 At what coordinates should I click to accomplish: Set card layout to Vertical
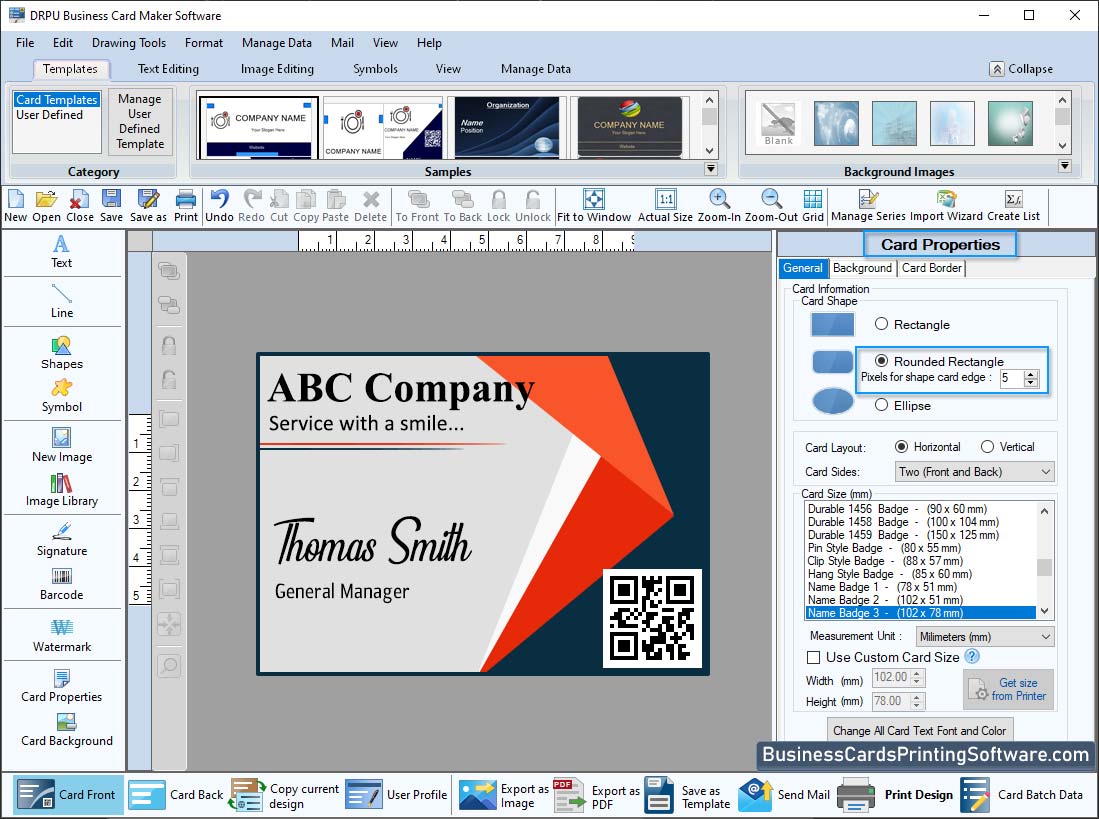point(988,447)
